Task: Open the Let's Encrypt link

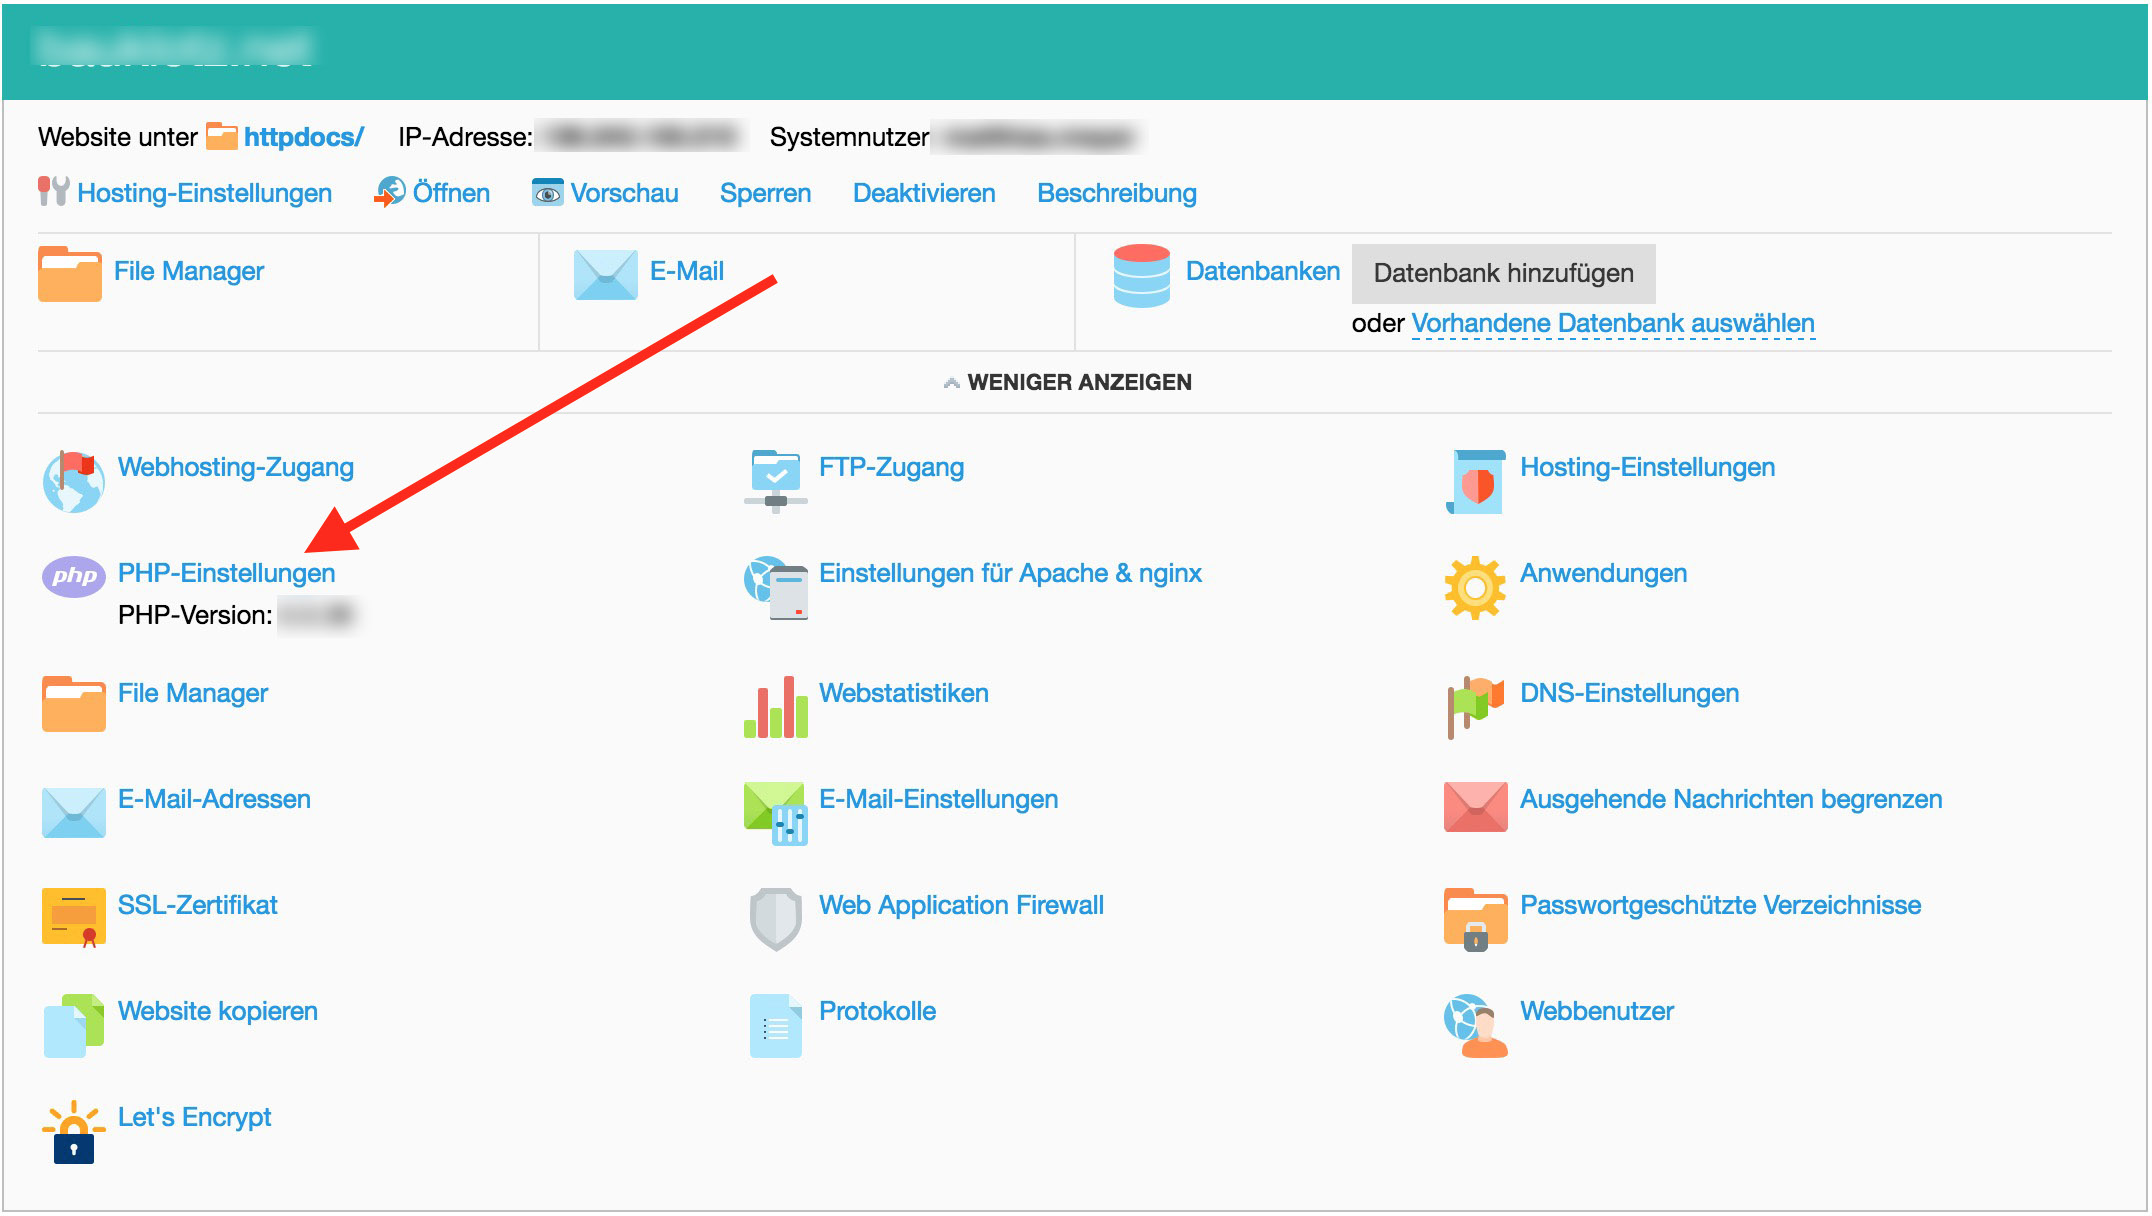Action: click(195, 1117)
